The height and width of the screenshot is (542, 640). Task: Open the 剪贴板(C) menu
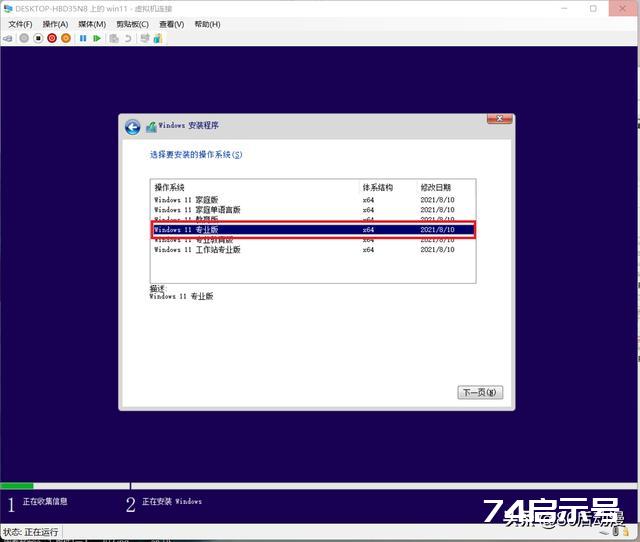(132, 24)
